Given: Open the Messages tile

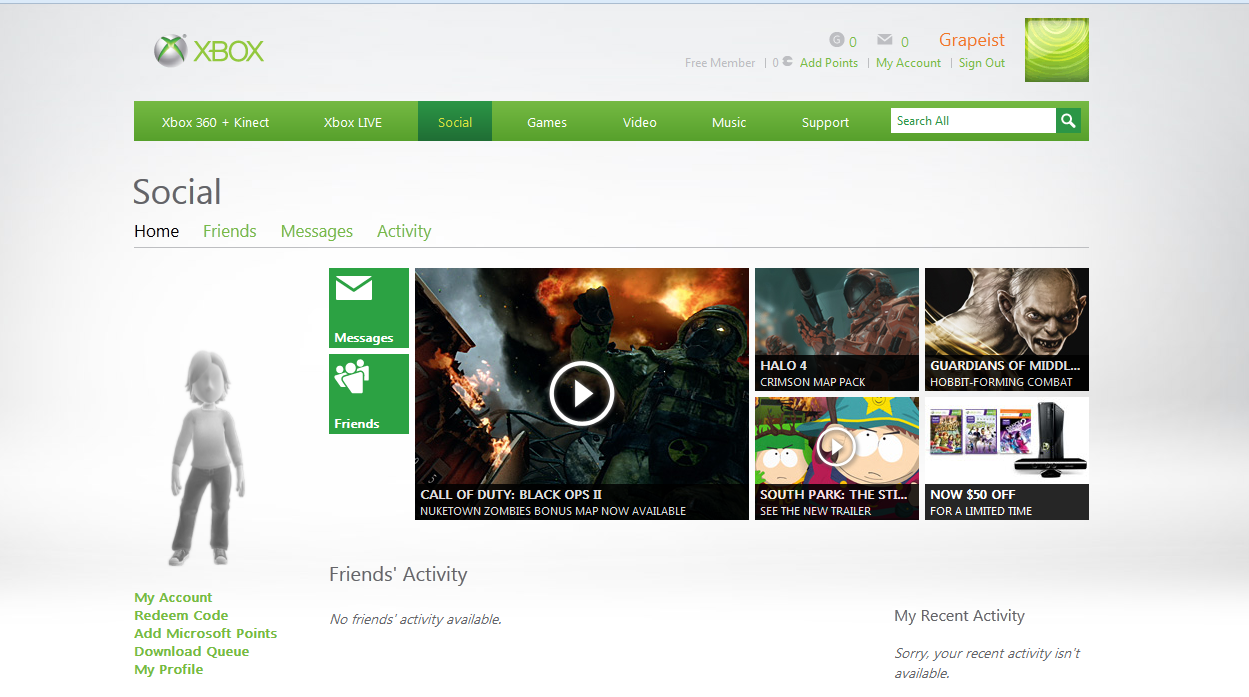Looking at the screenshot, I should click(369, 308).
